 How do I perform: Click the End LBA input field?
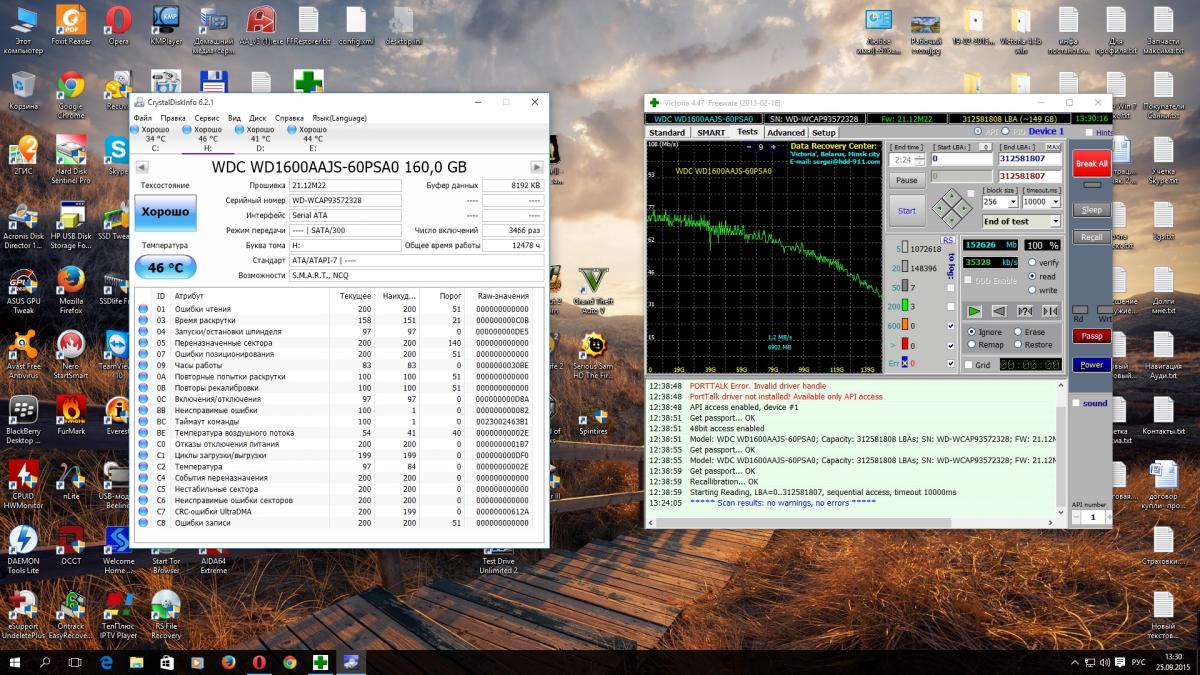point(1030,158)
